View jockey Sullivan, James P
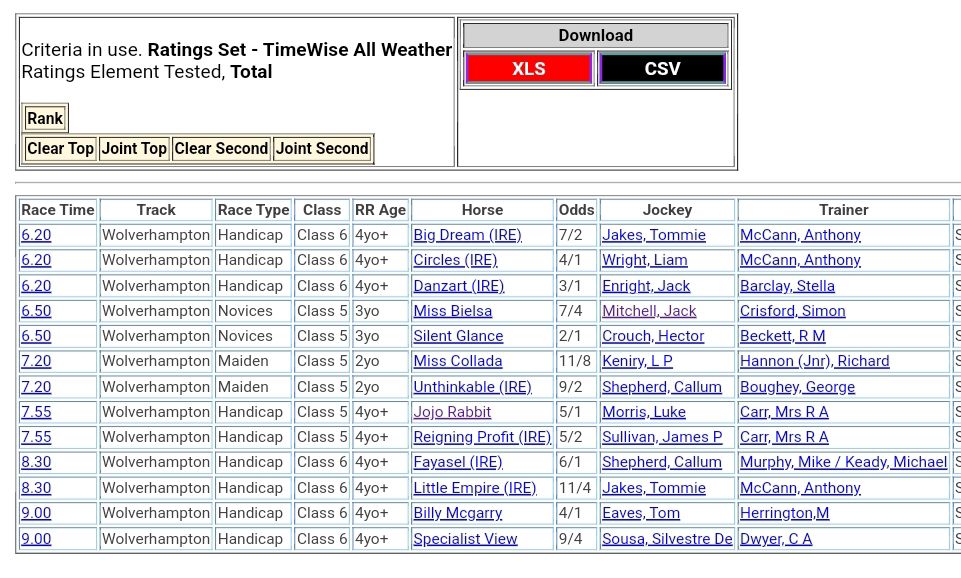Image resolution: width=961 pixels, height=578 pixels. point(661,437)
